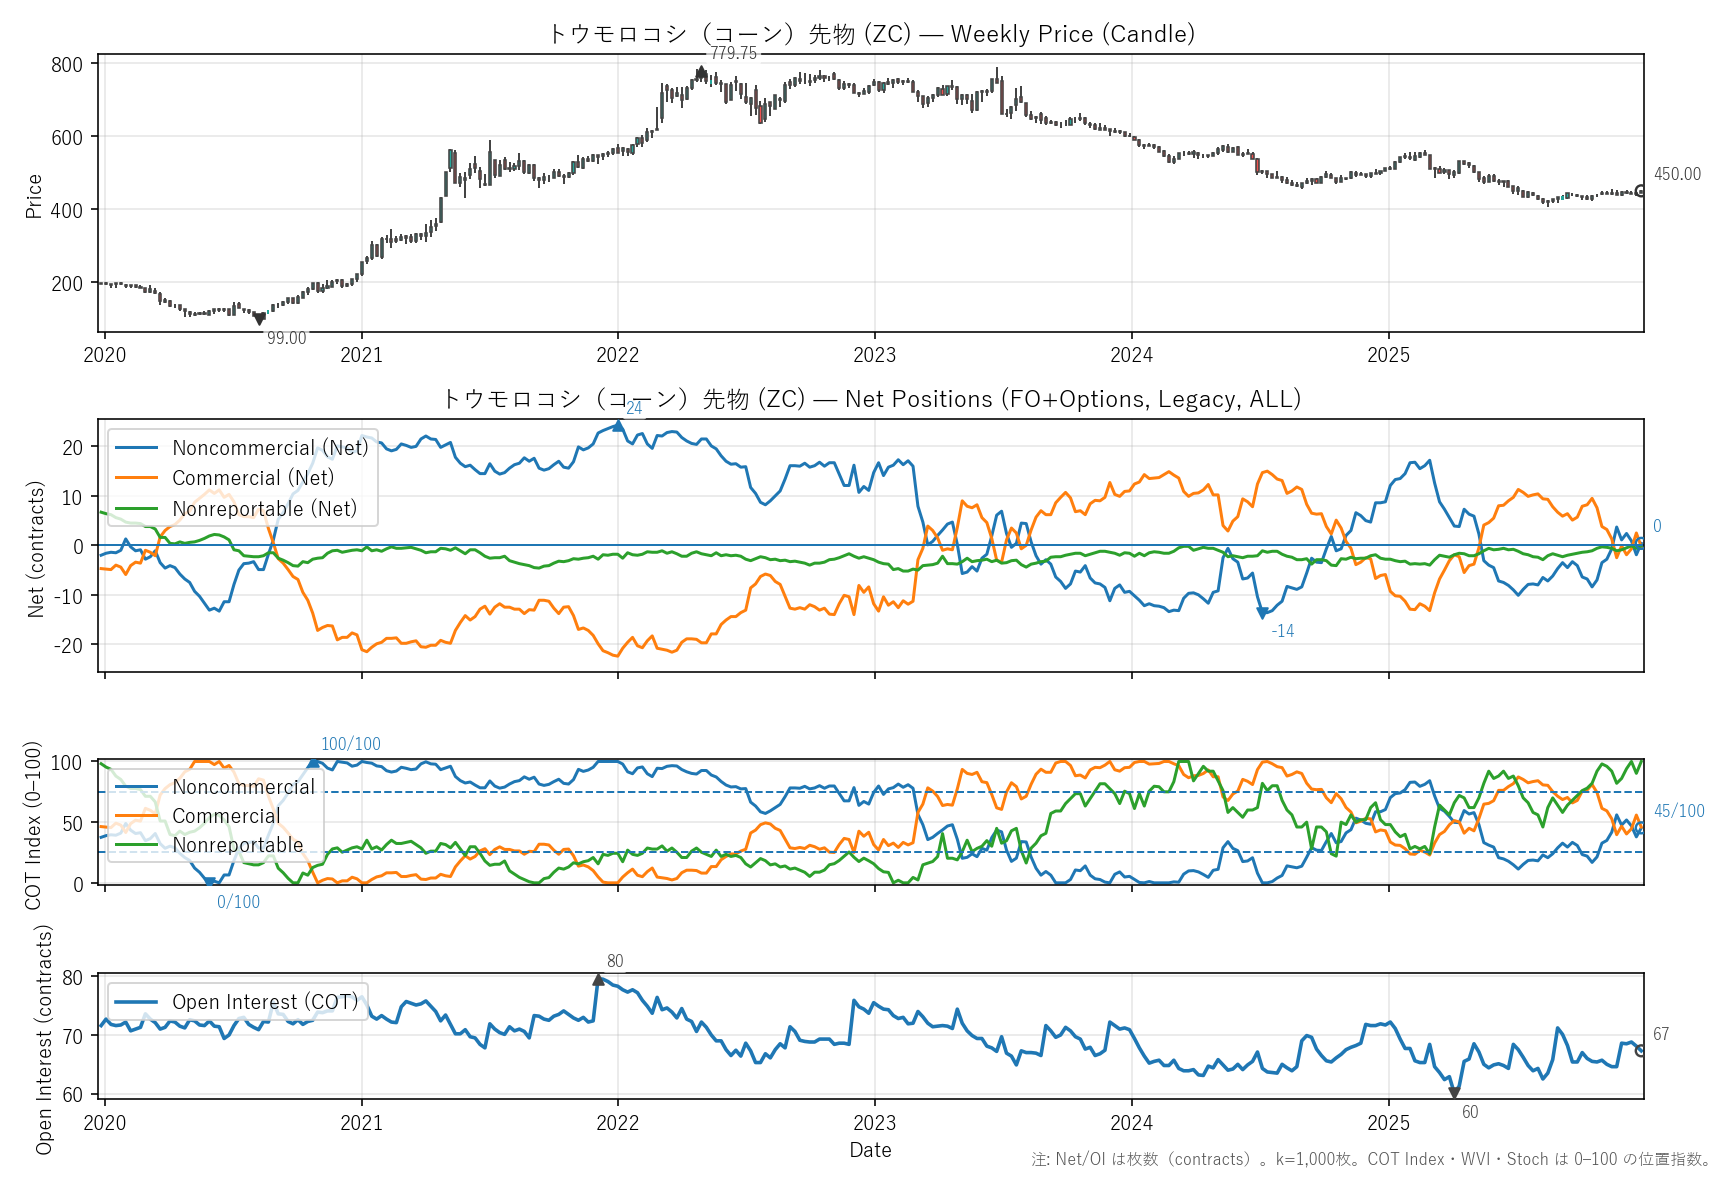Click the latest open interest circle marker near 67
Viewport: 1728px width, 1180px height.
click(x=1641, y=1050)
